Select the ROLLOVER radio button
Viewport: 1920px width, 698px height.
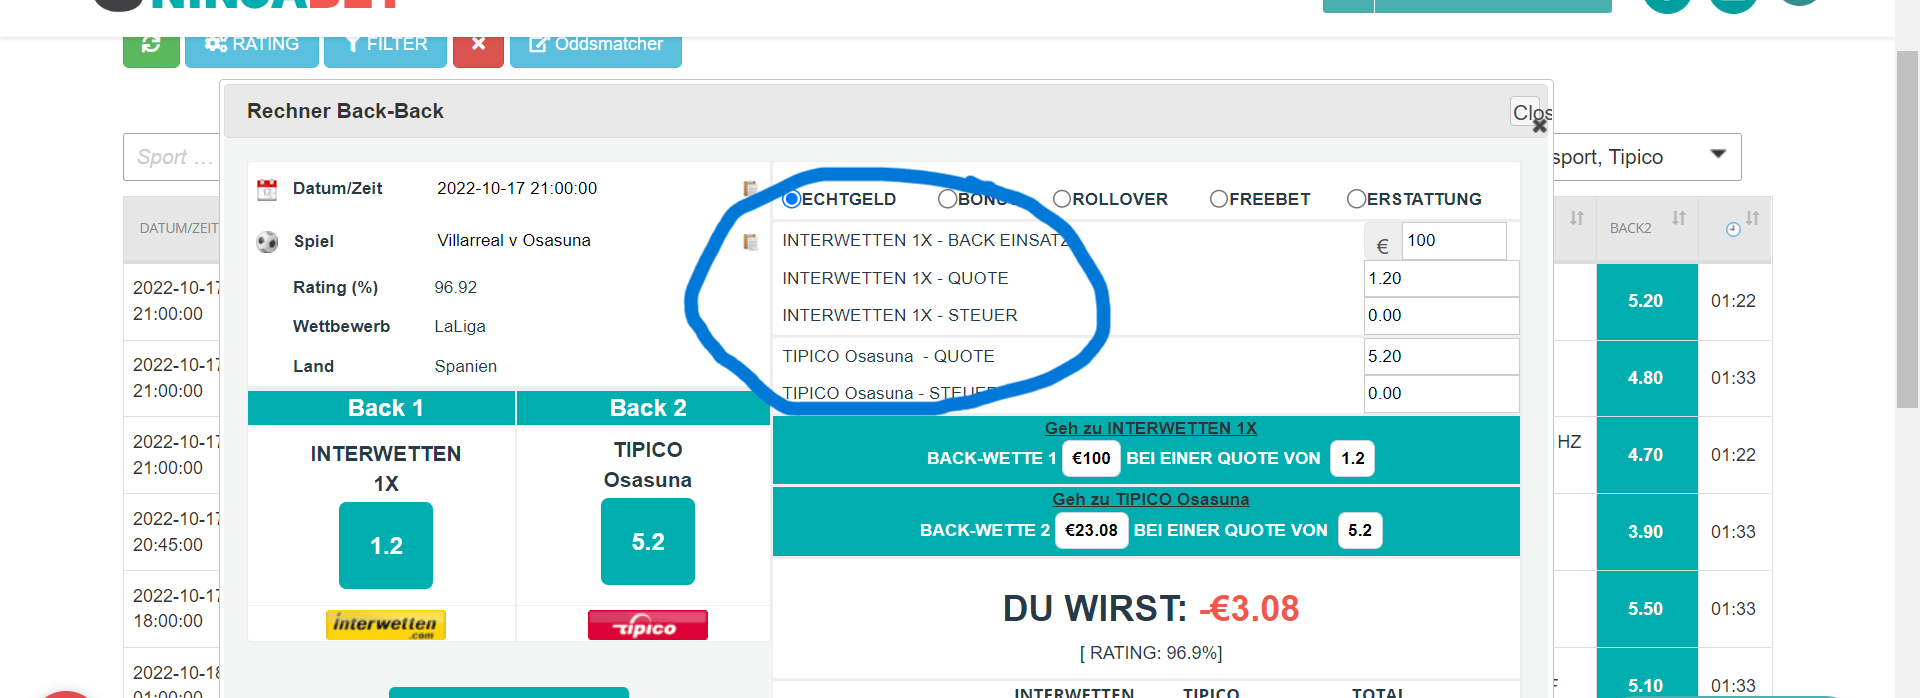point(1062,199)
